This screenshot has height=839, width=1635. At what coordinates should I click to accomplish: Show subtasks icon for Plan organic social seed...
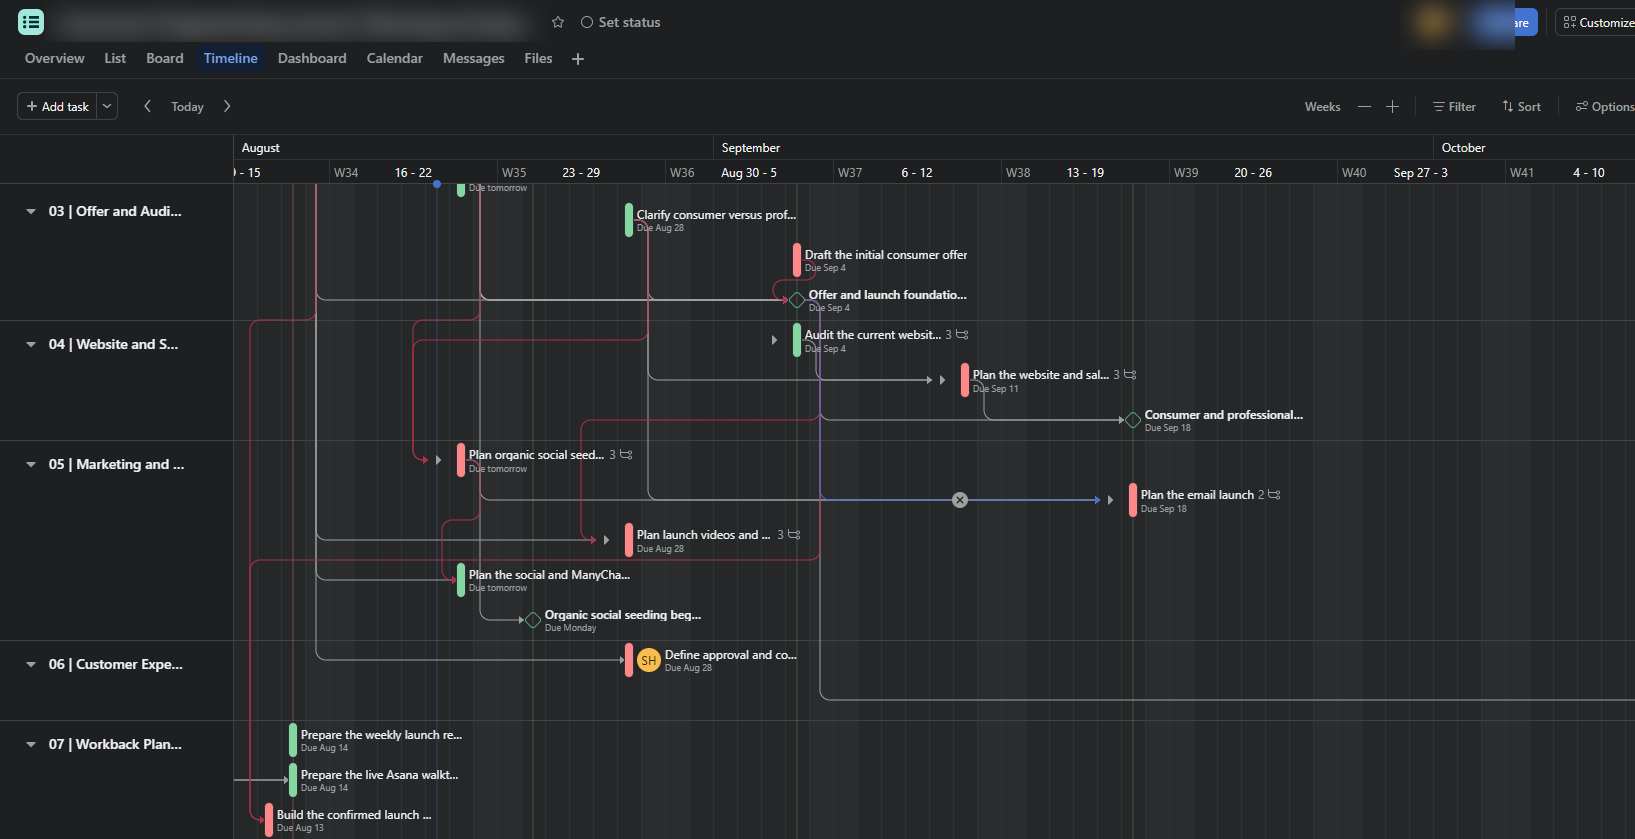coord(626,455)
